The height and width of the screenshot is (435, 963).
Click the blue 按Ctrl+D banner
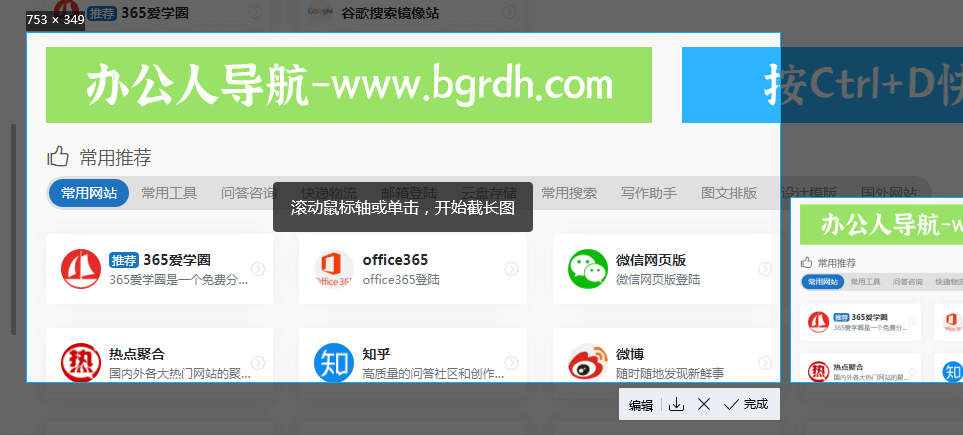(x=822, y=85)
